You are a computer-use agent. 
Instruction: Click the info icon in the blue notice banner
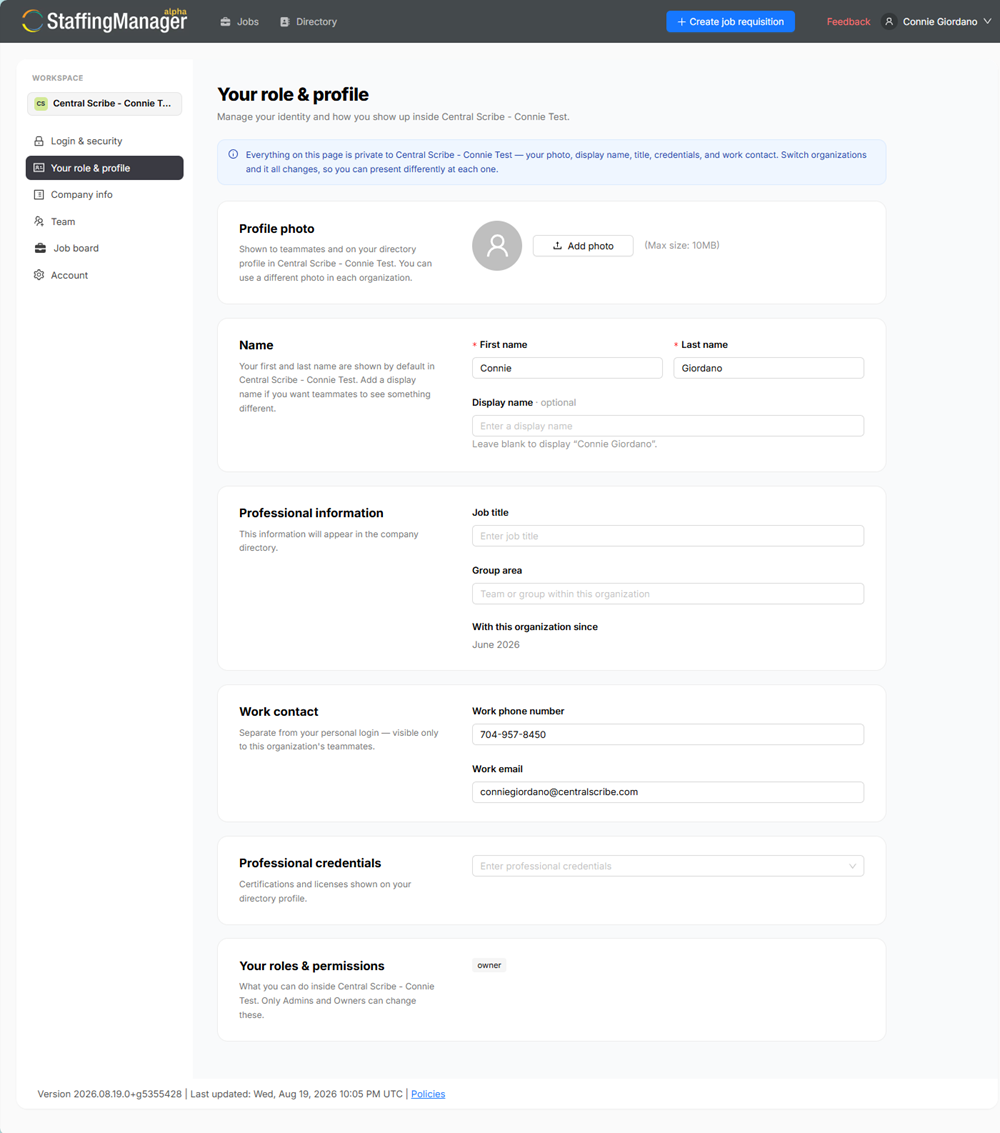233,154
